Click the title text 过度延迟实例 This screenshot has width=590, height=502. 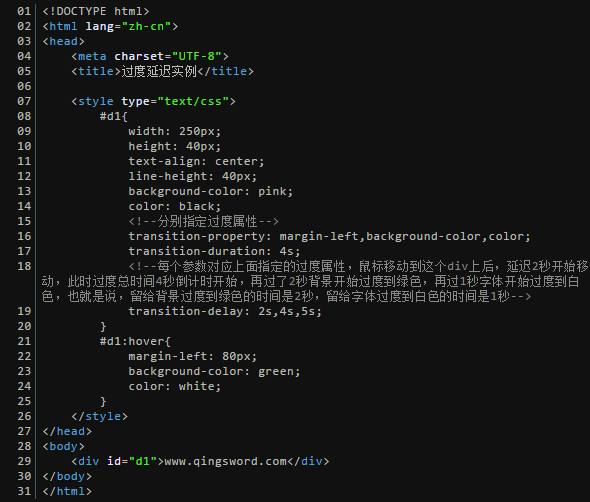point(159,71)
